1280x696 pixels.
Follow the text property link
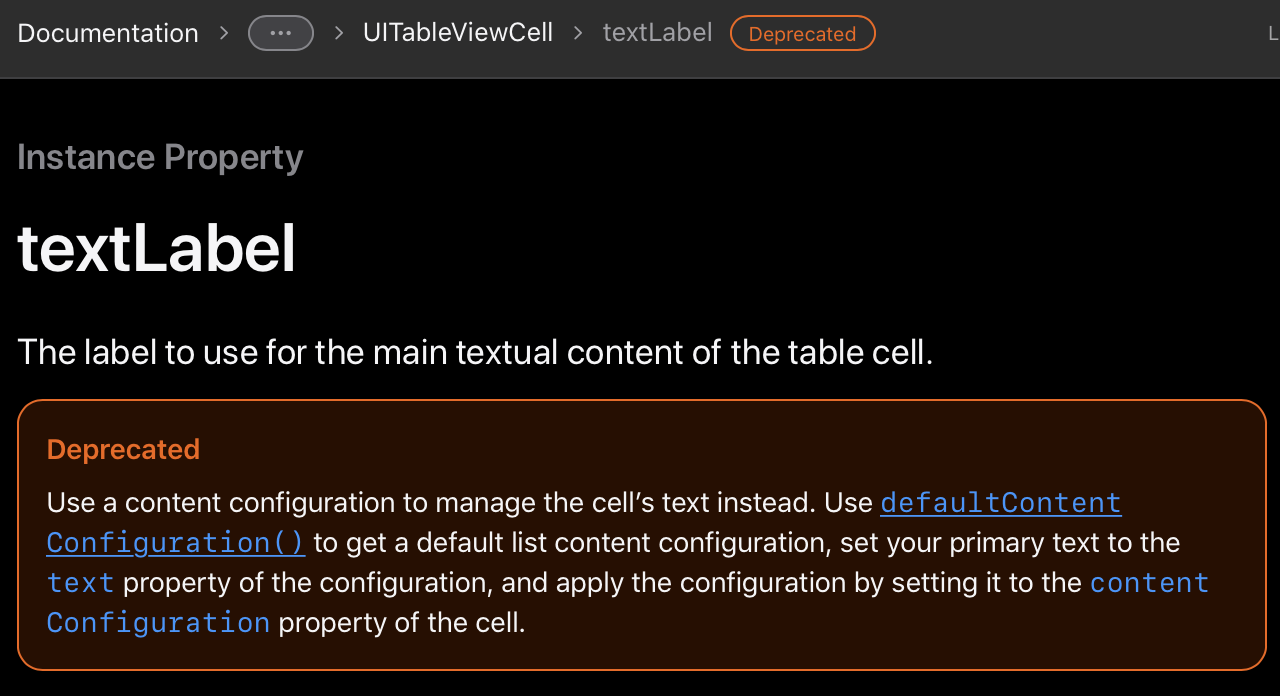[80, 582]
